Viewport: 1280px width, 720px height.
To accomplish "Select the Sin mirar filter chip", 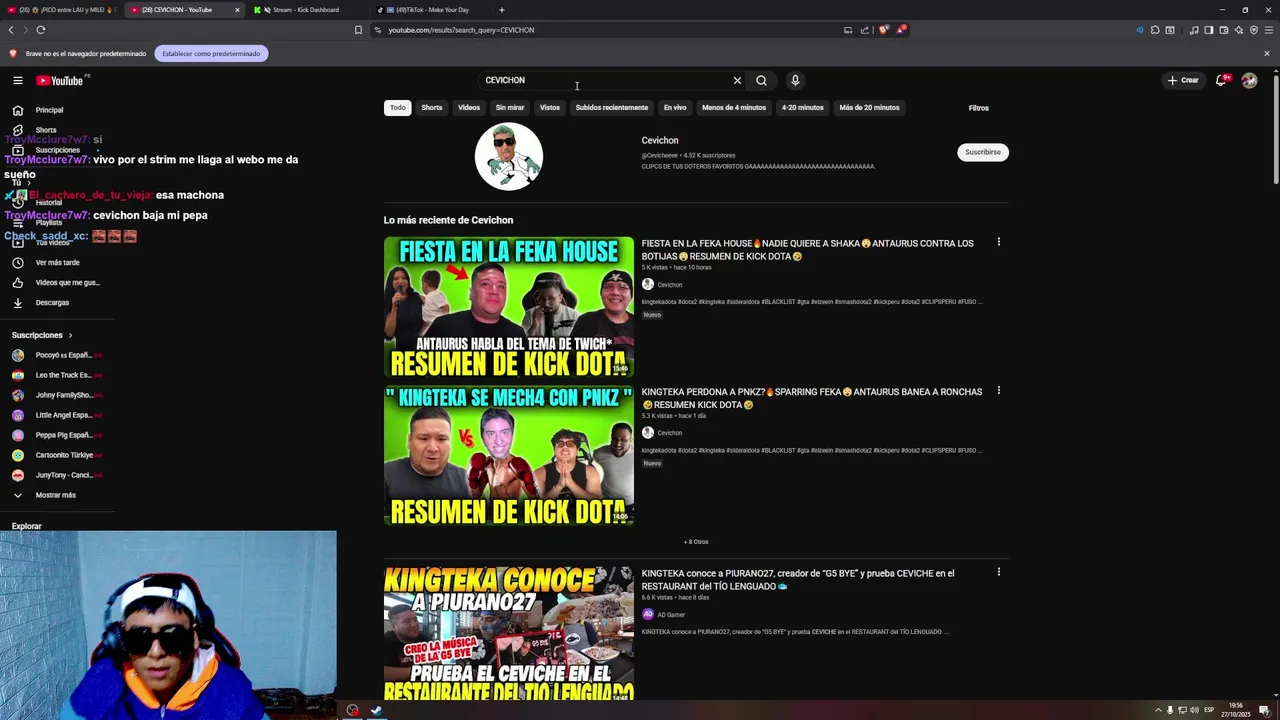I will [x=510, y=107].
